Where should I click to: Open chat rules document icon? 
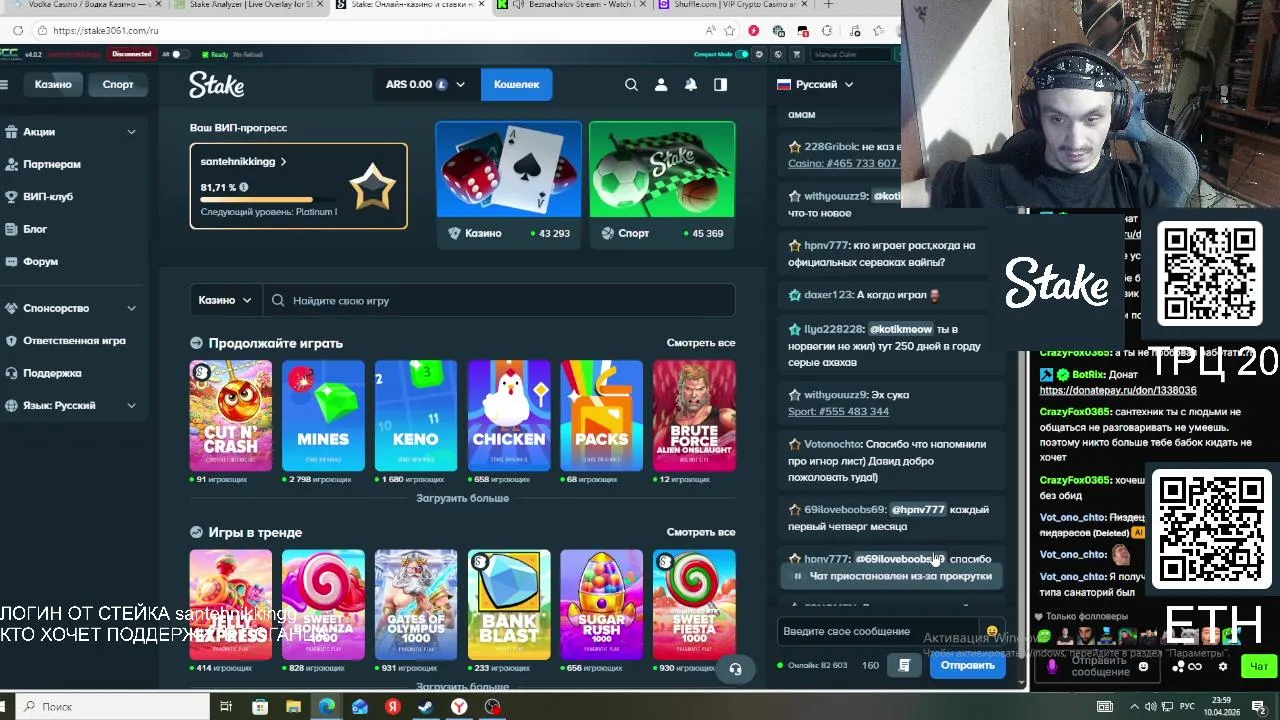click(904, 665)
